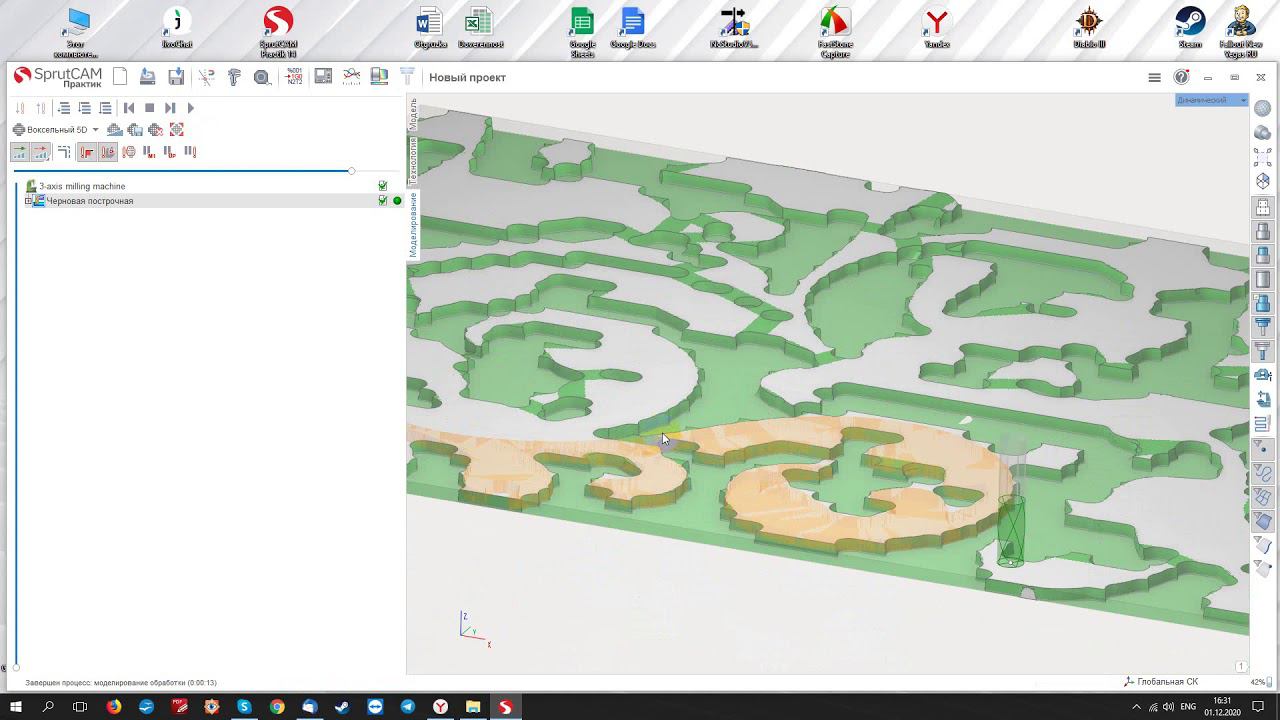Open the toolpath graph icon
This screenshot has width=1280, height=720.
[351, 77]
